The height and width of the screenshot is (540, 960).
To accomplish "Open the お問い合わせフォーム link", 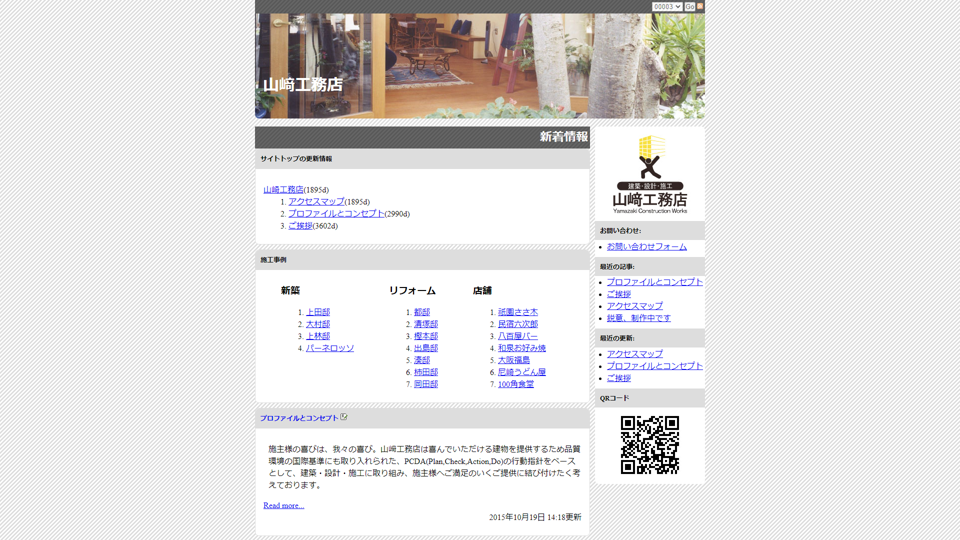I will click(646, 246).
